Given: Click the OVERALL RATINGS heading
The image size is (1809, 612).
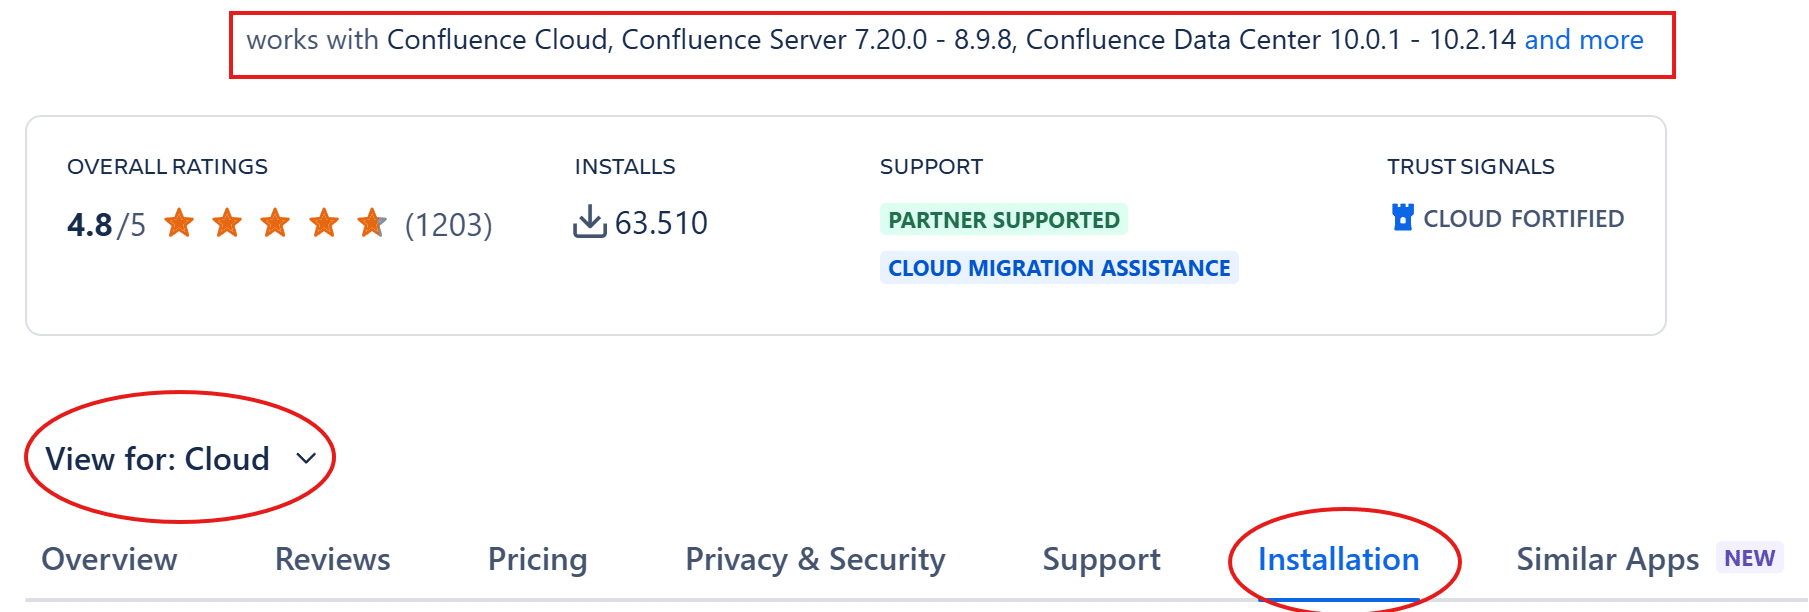Looking at the screenshot, I should click(167, 167).
